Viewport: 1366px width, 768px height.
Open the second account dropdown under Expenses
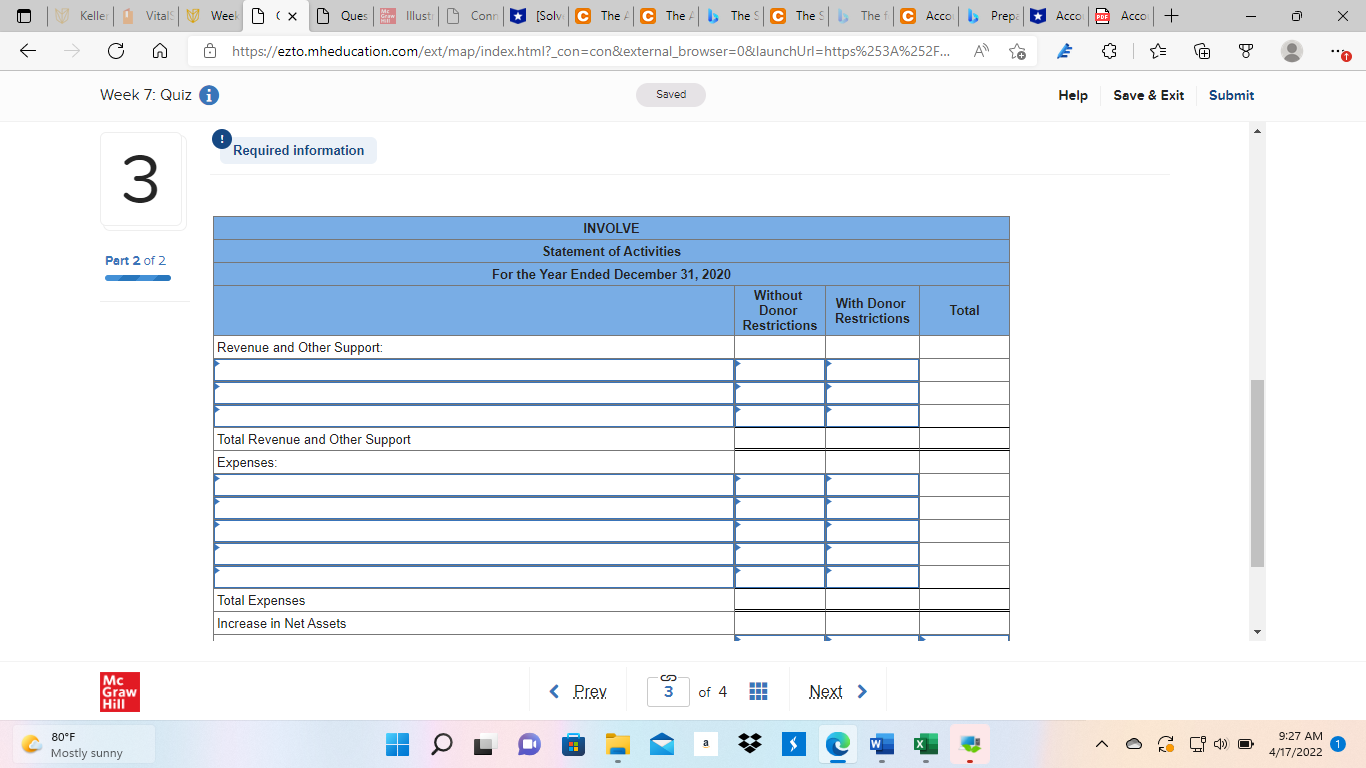coord(474,508)
